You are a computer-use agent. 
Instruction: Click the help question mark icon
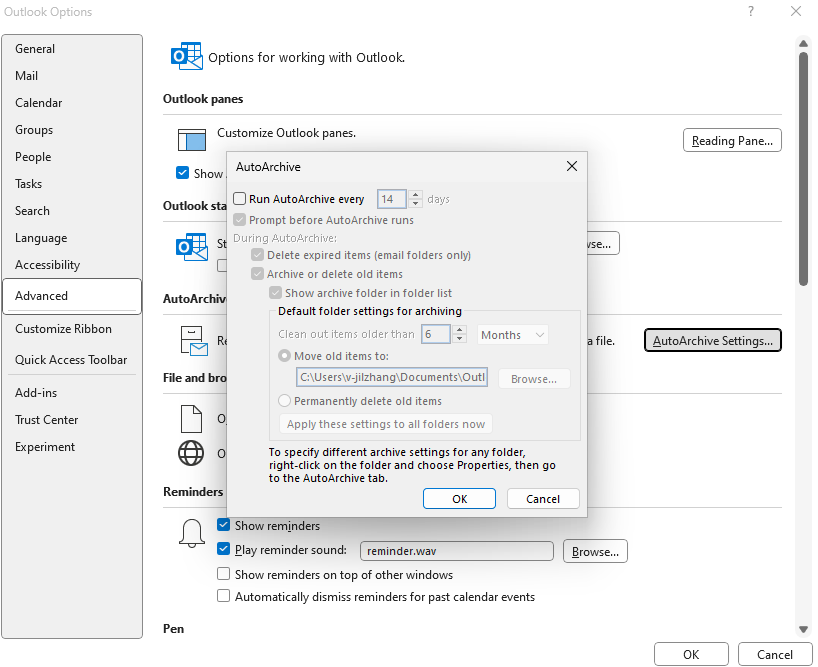tap(750, 11)
